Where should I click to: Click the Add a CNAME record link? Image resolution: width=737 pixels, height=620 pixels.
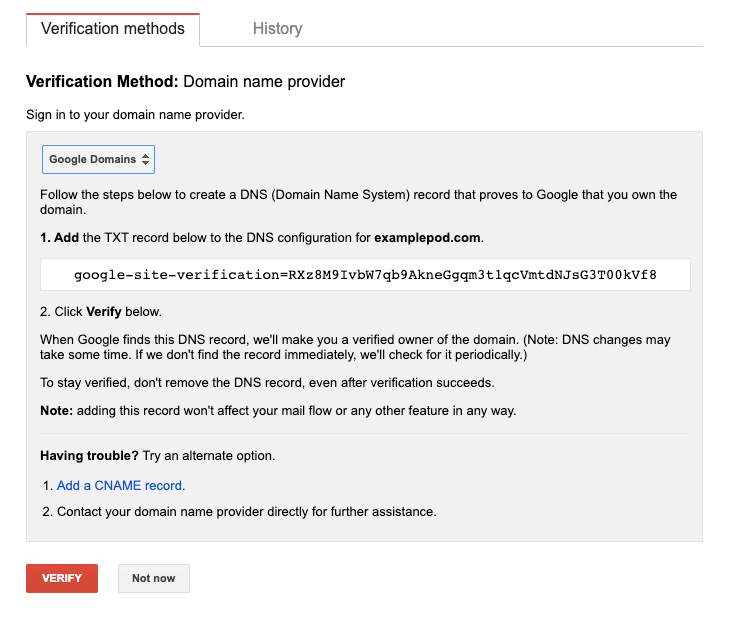121,486
